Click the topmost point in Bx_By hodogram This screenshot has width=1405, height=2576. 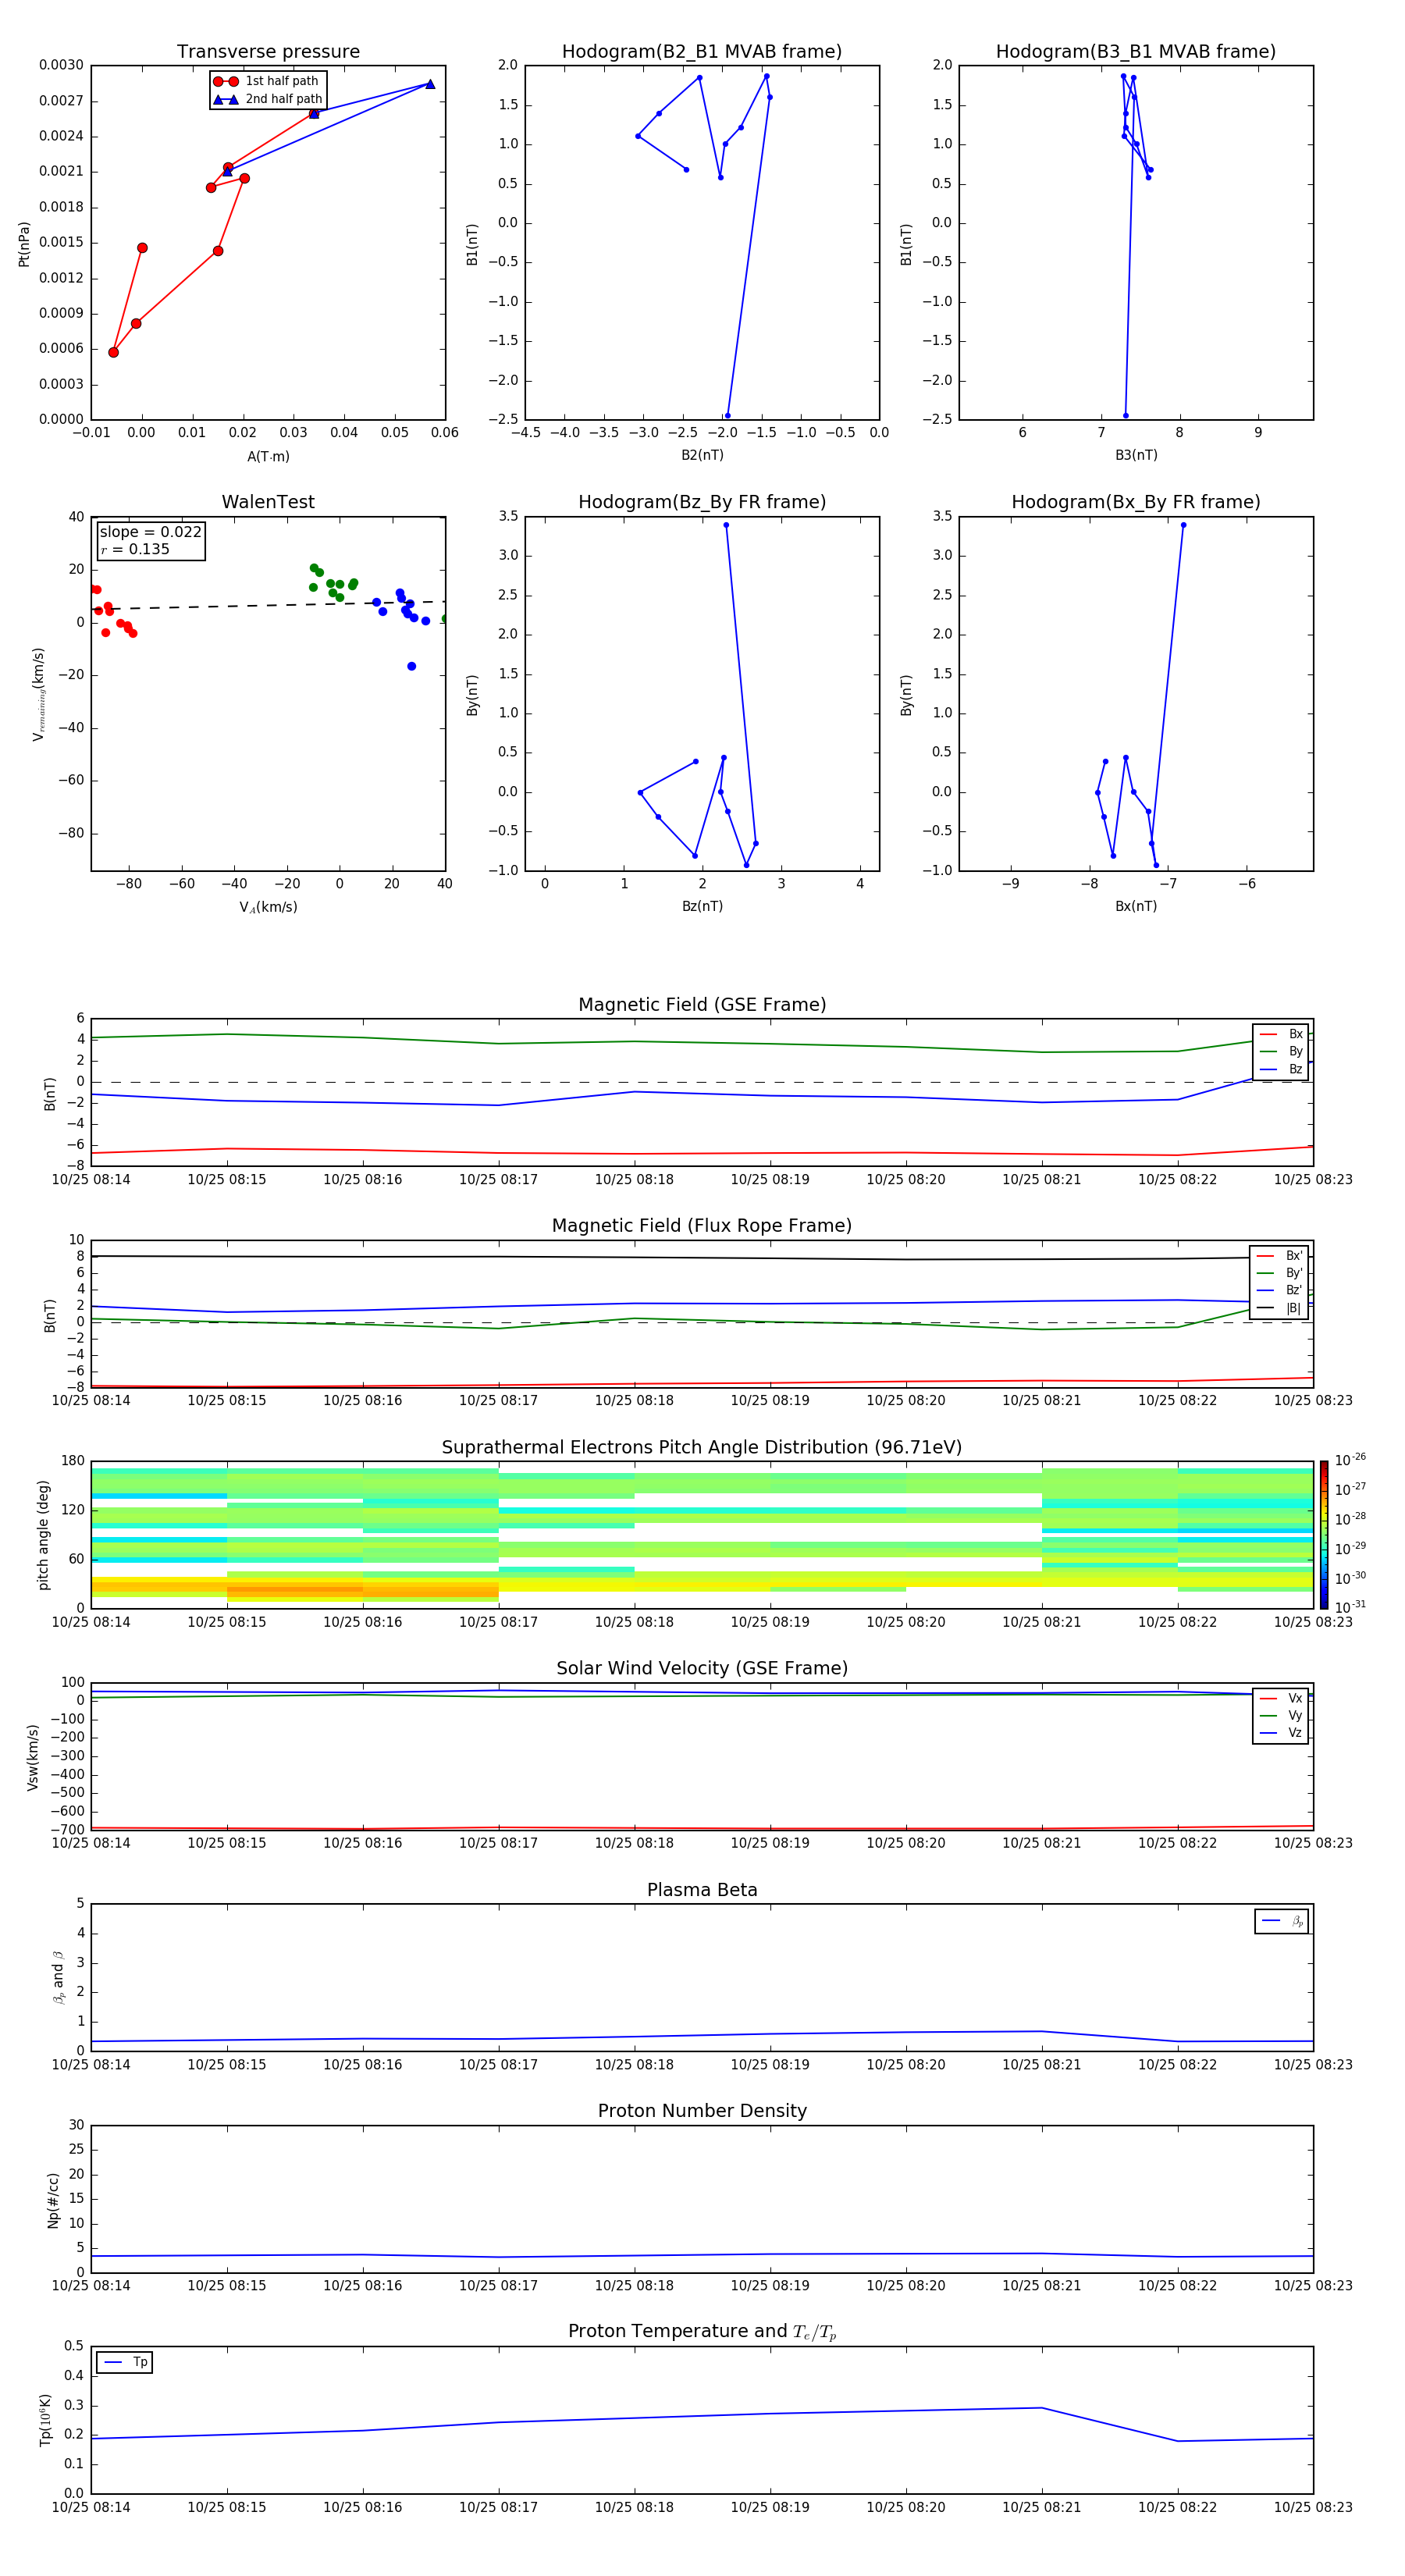1183,525
